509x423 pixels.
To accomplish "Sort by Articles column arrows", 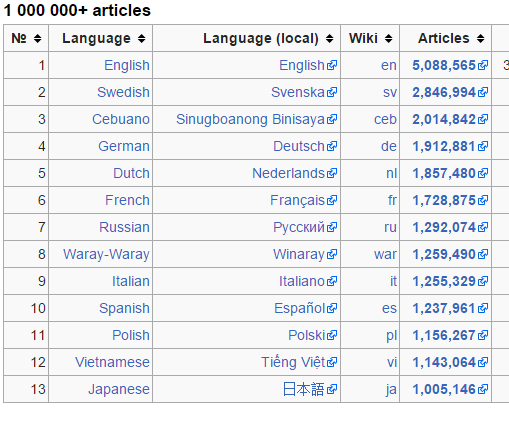I will [x=480, y=38].
